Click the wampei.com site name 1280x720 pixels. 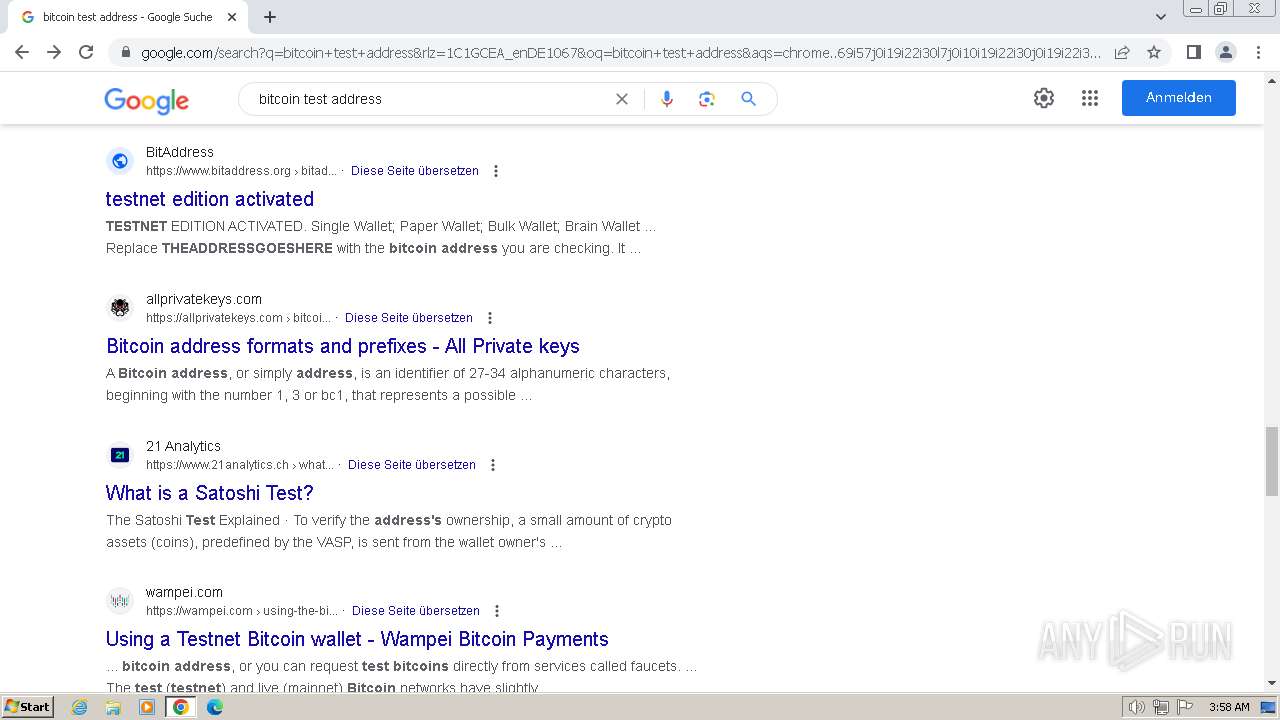[x=184, y=592]
